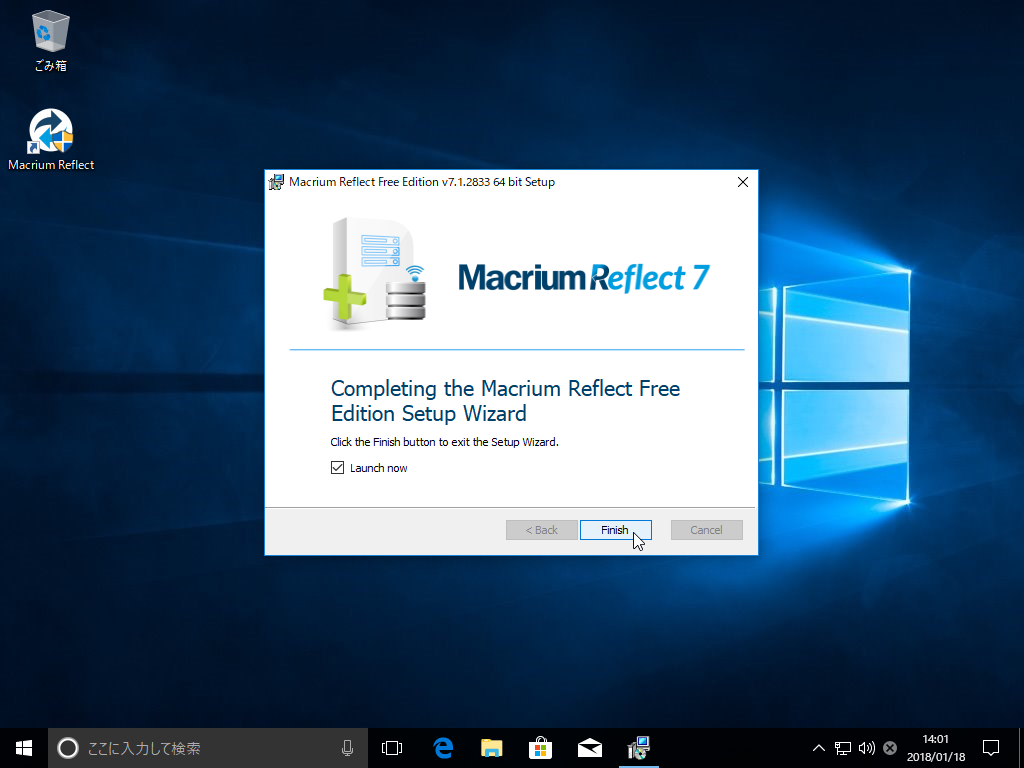The height and width of the screenshot is (768, 1024).
Task: Click the Cortana search box
Action: coord(208,748)
